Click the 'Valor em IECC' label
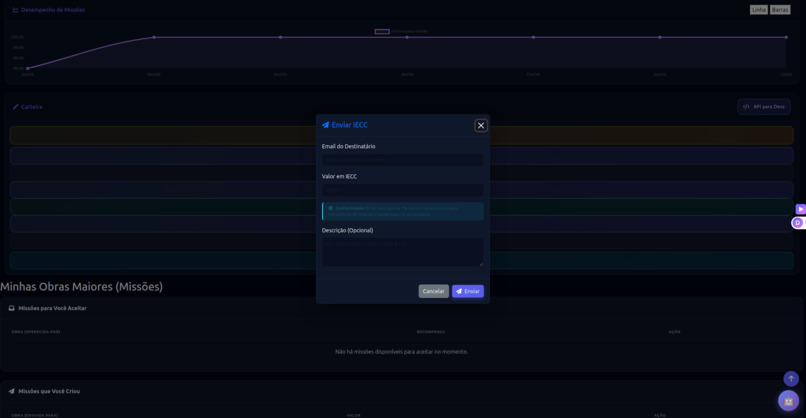The height and width of the screenshot is (418, 806). 339,176
